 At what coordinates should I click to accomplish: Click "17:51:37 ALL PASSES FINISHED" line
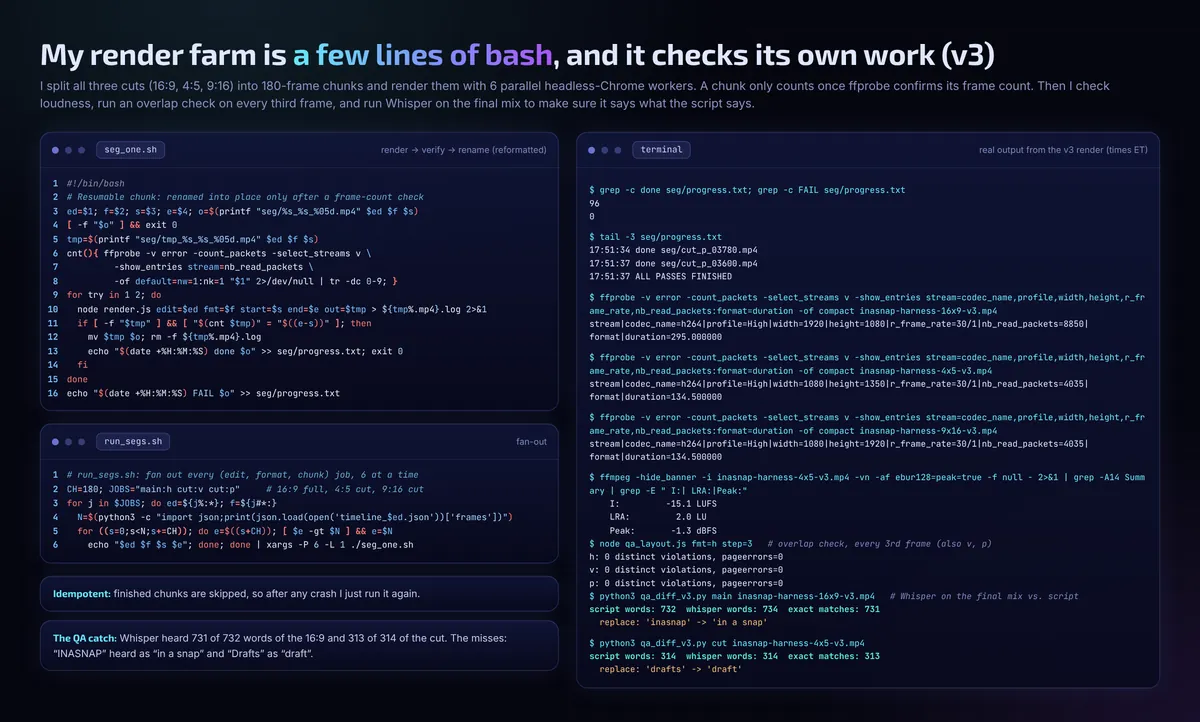pyautogui.click(x=661, y=276)
